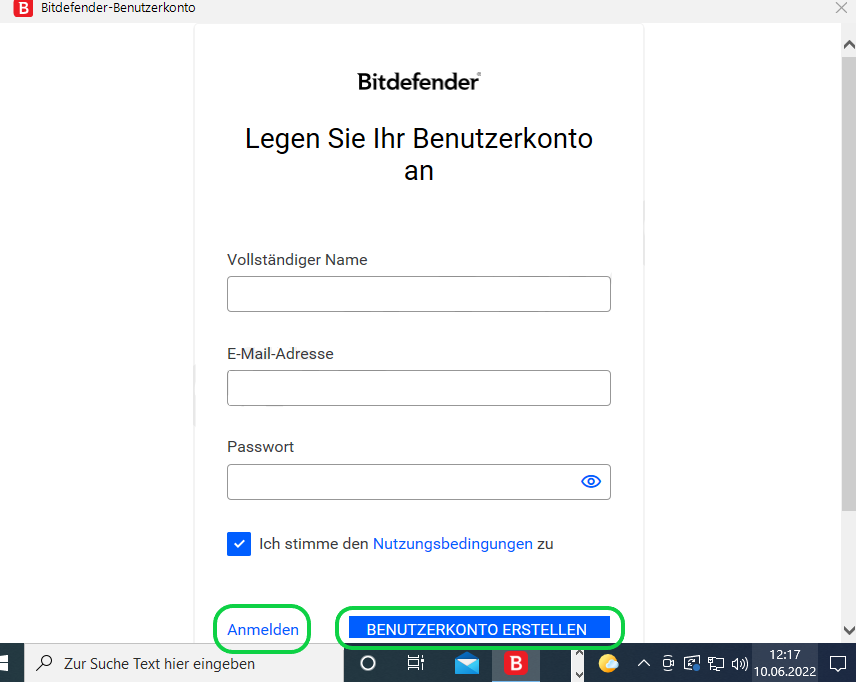
Task: Open the Nutzungsbedingungen link
Action: click(453, 544)
